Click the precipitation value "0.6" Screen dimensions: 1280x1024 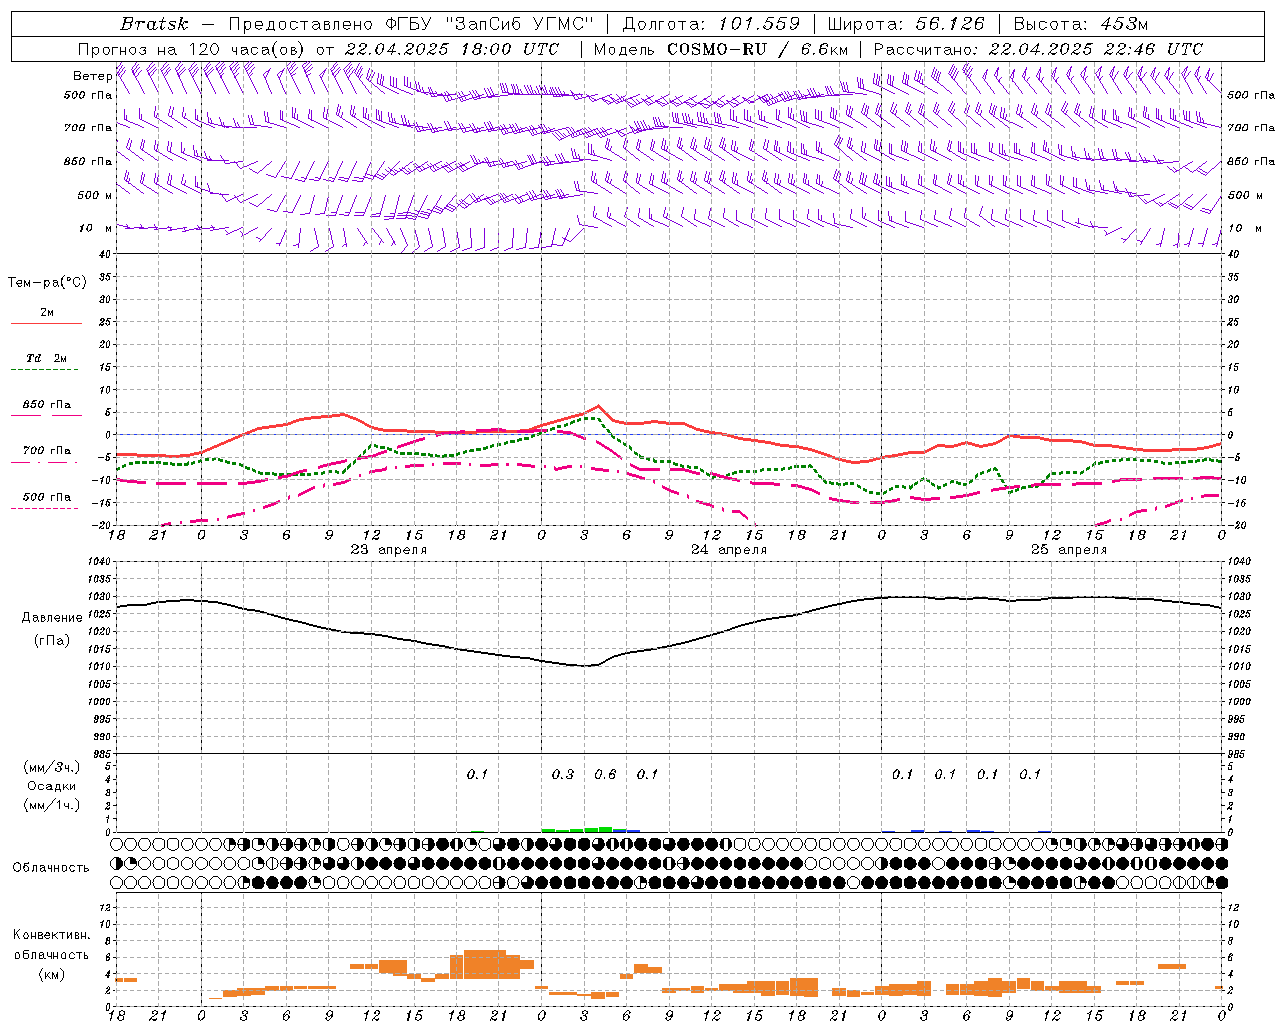click(x=605, y=774)
